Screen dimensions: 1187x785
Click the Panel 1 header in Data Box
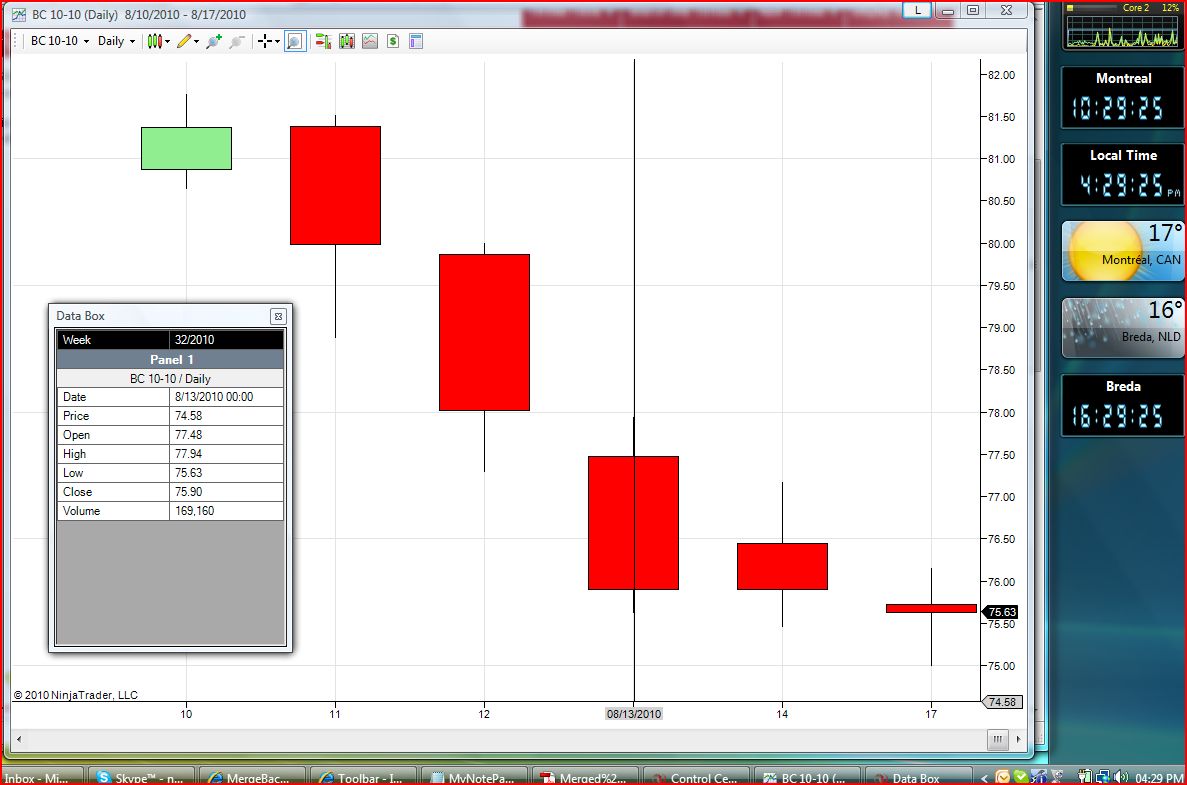170,360
